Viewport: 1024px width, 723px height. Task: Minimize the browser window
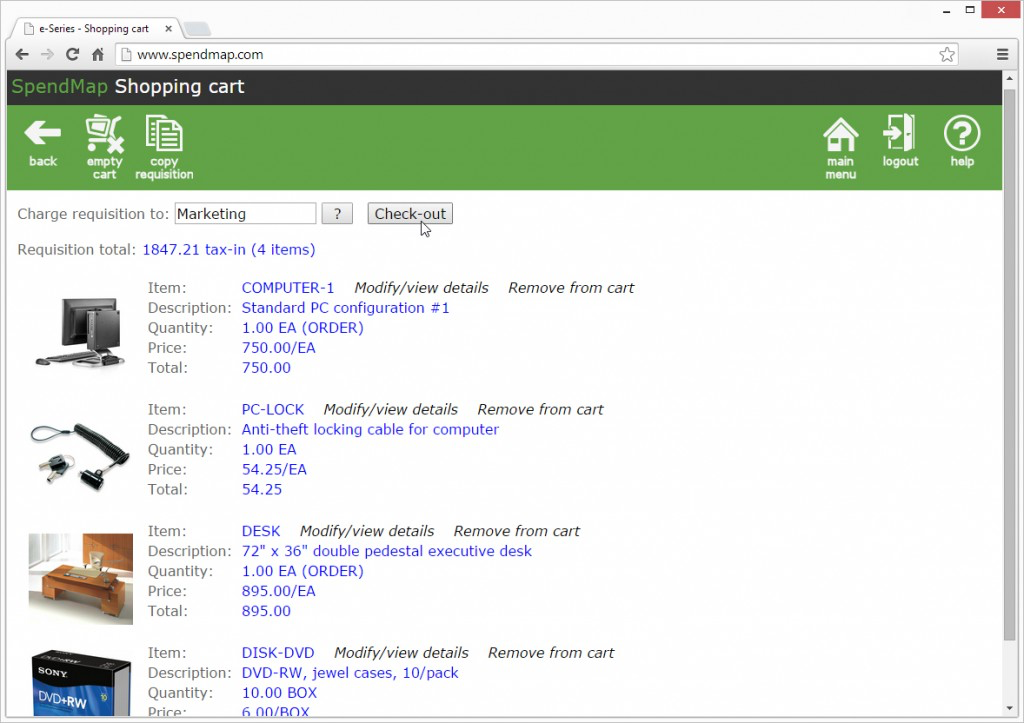pyautogui.click(x=946, y=10)
